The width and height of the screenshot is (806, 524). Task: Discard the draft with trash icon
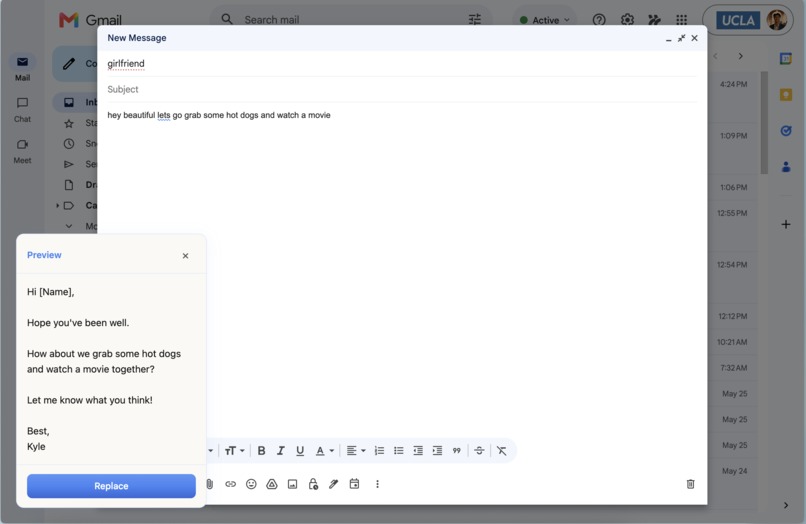(690, 484)
